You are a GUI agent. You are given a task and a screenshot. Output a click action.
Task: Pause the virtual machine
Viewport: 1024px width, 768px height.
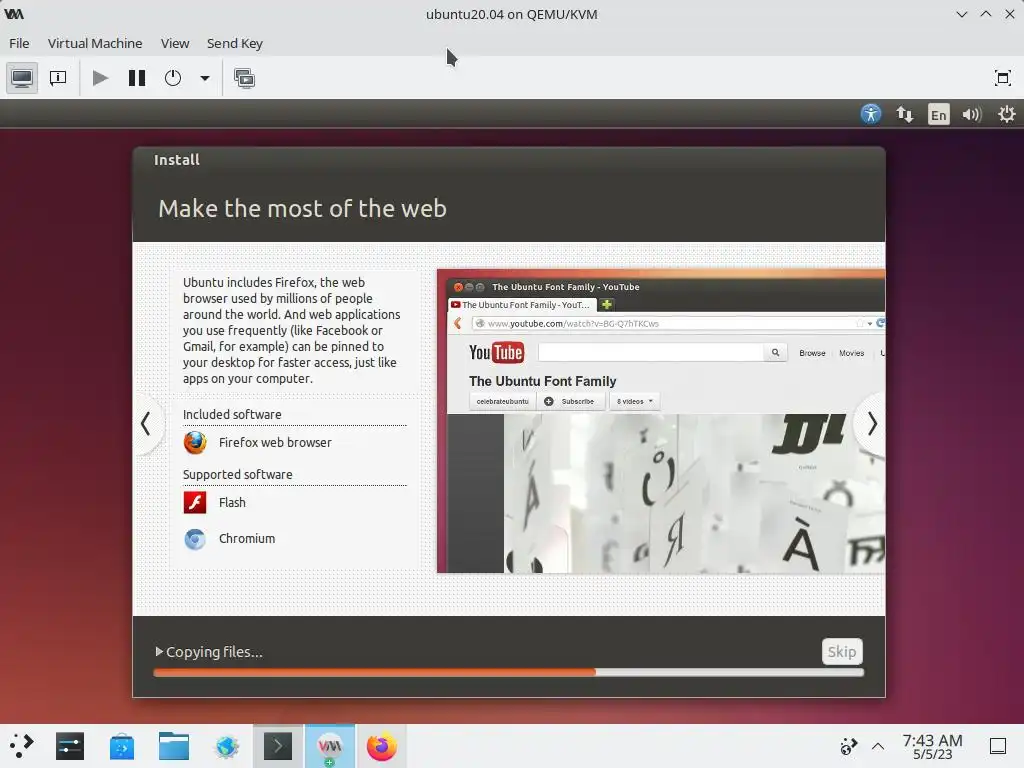(136, 78)
